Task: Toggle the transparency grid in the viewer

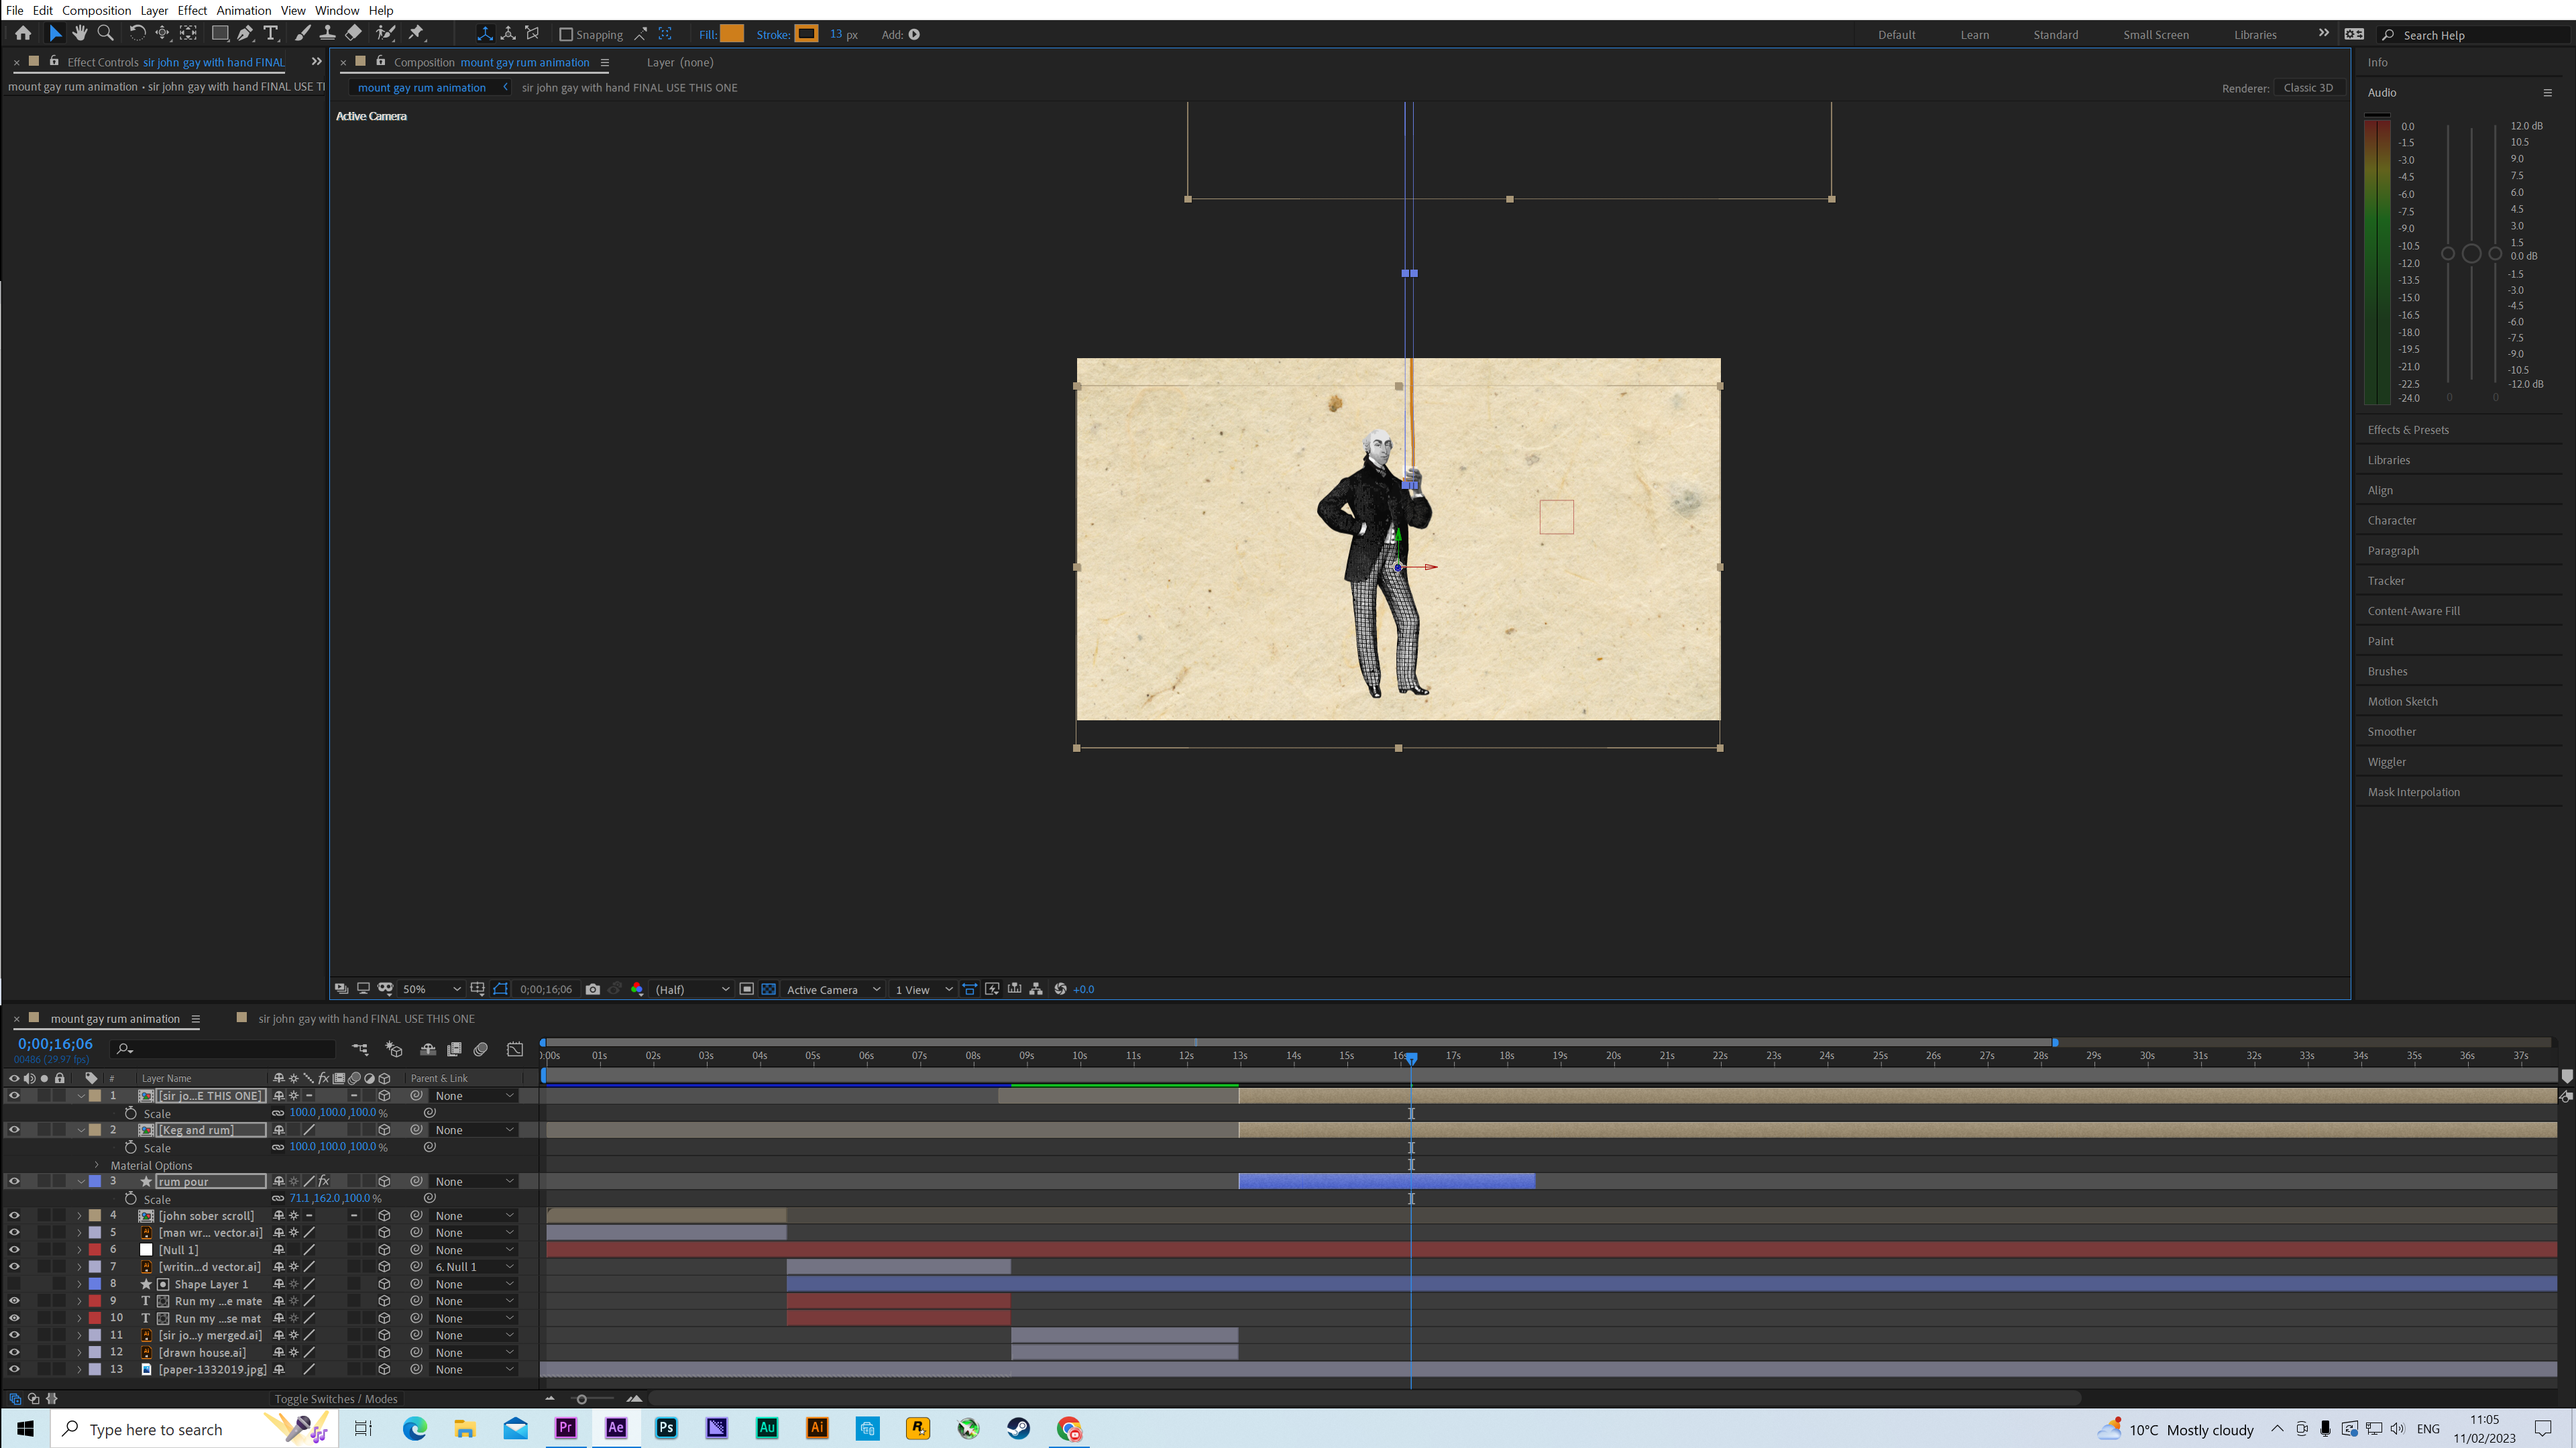Action: pyautogui.click(x=768, y=989)
